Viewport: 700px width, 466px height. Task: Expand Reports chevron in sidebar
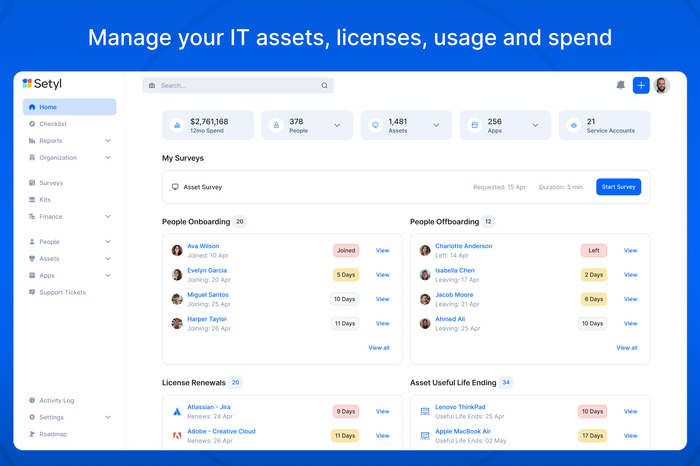[x=108, y=141]
